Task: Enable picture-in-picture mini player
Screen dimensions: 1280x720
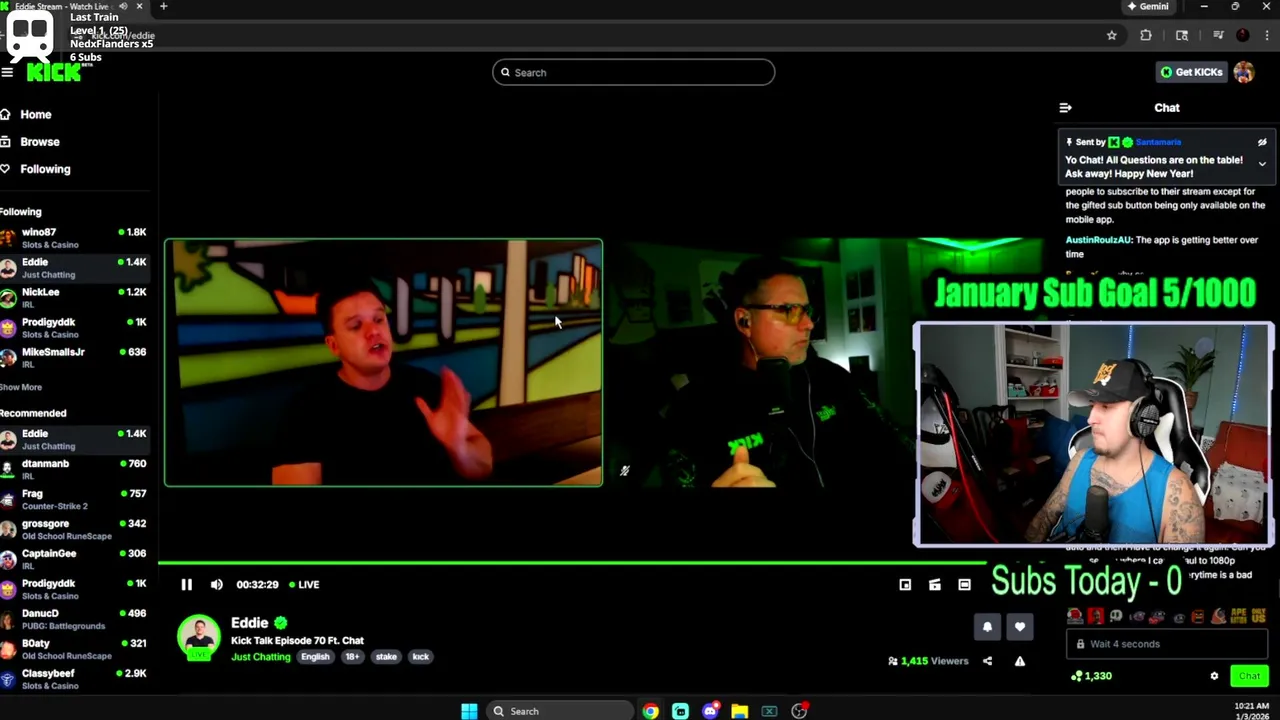Action: 905,585
